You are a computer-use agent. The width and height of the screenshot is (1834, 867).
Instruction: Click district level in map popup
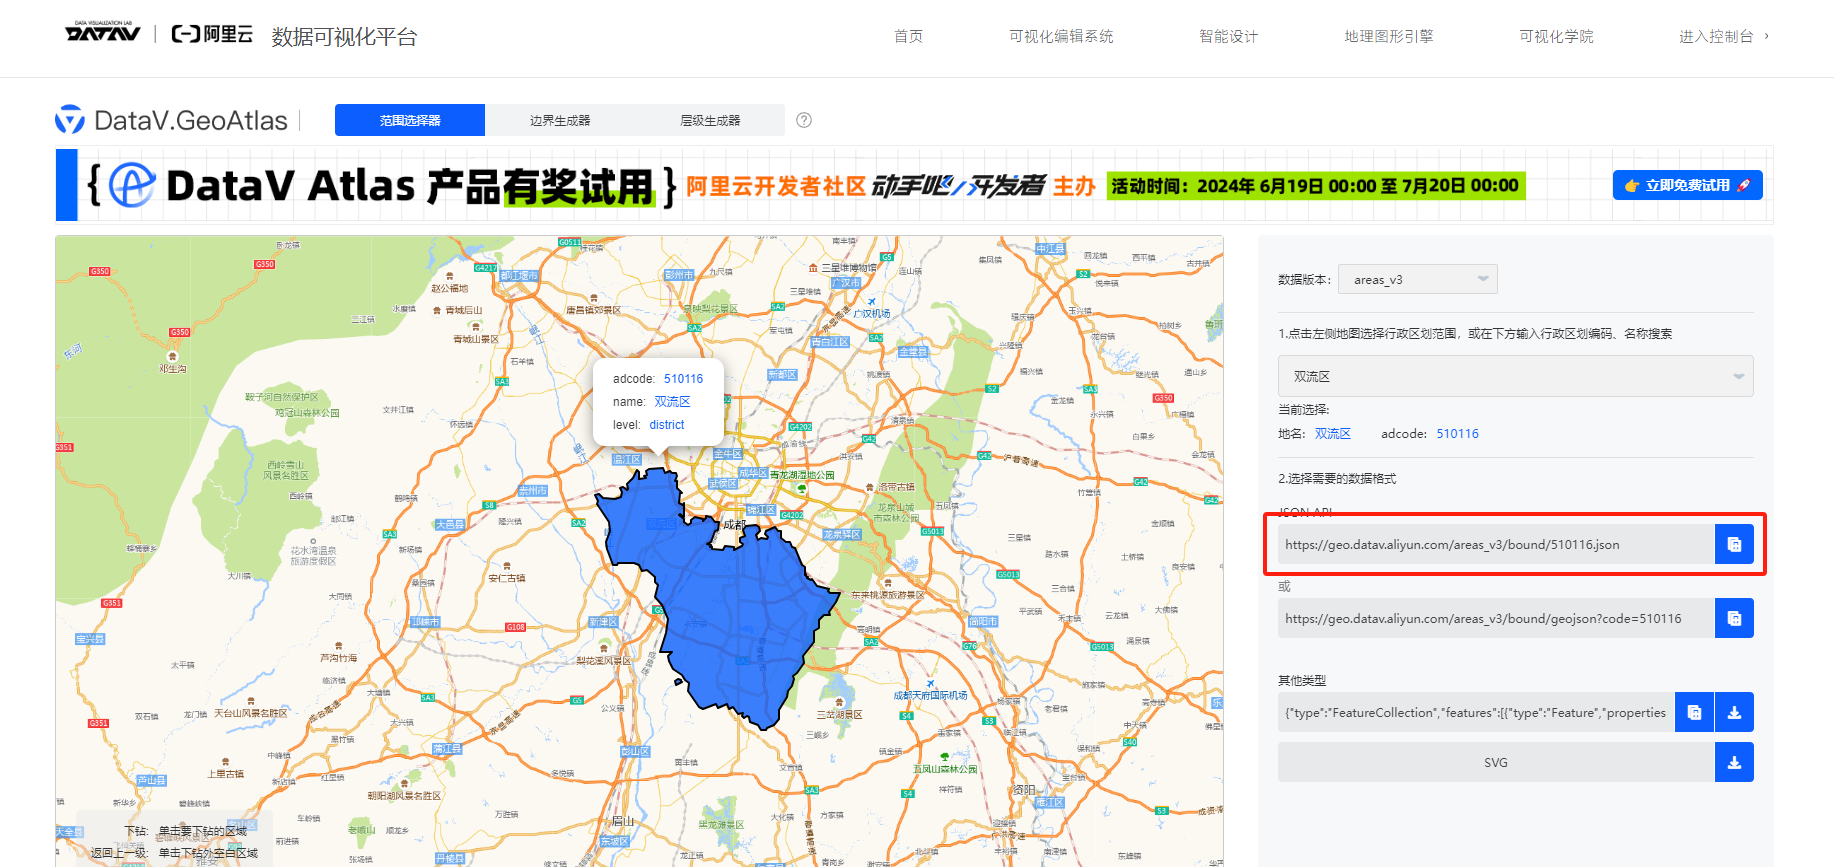click(667, 424)
